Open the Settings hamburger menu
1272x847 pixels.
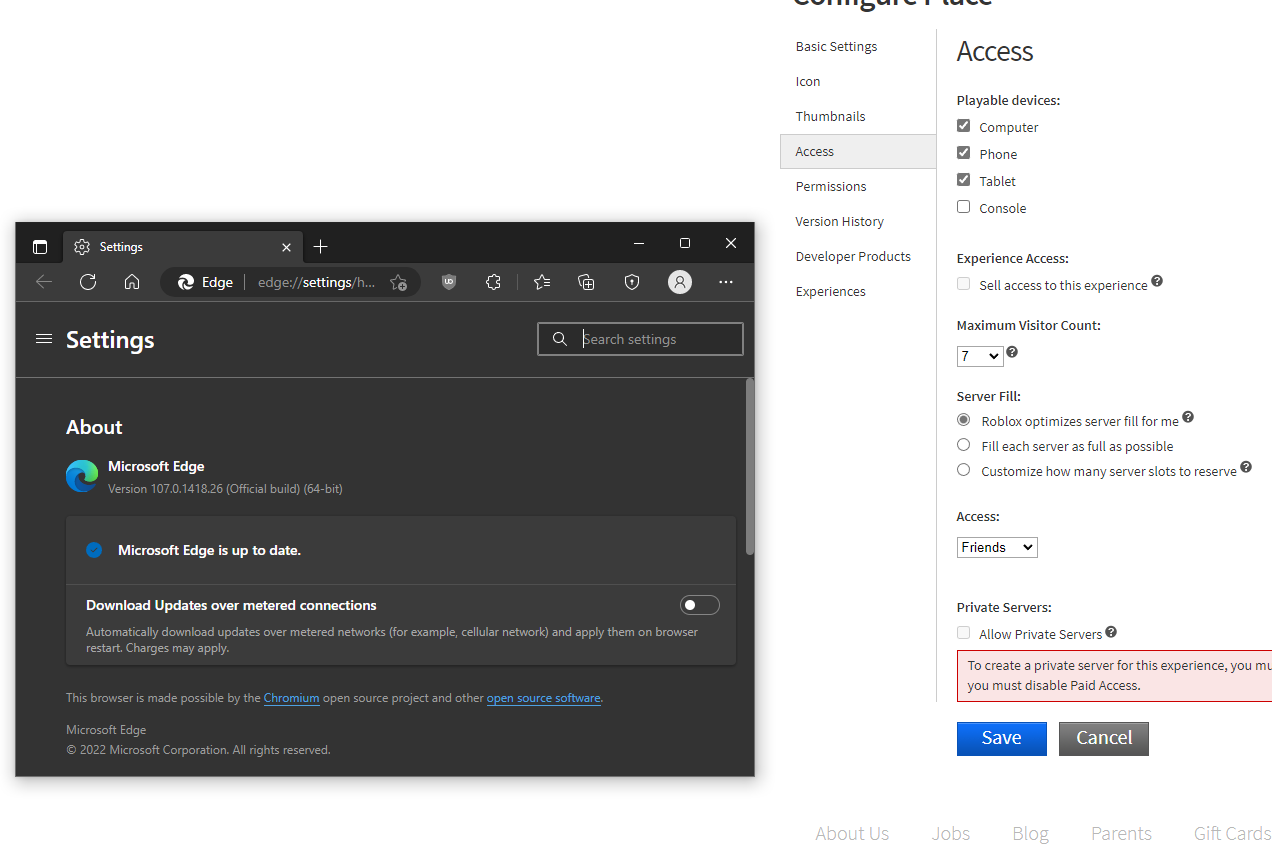43,339
